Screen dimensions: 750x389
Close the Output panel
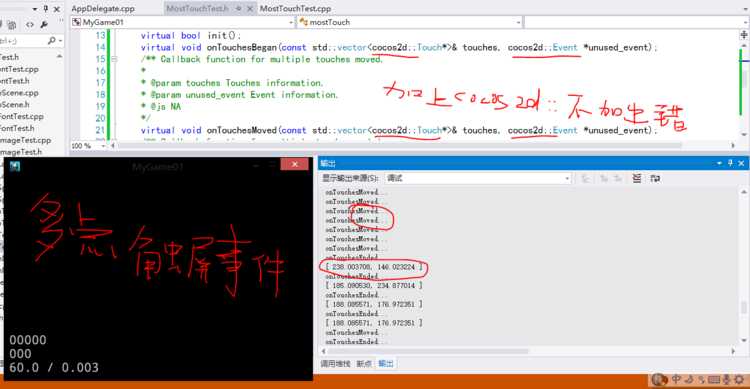pos(741,163)
